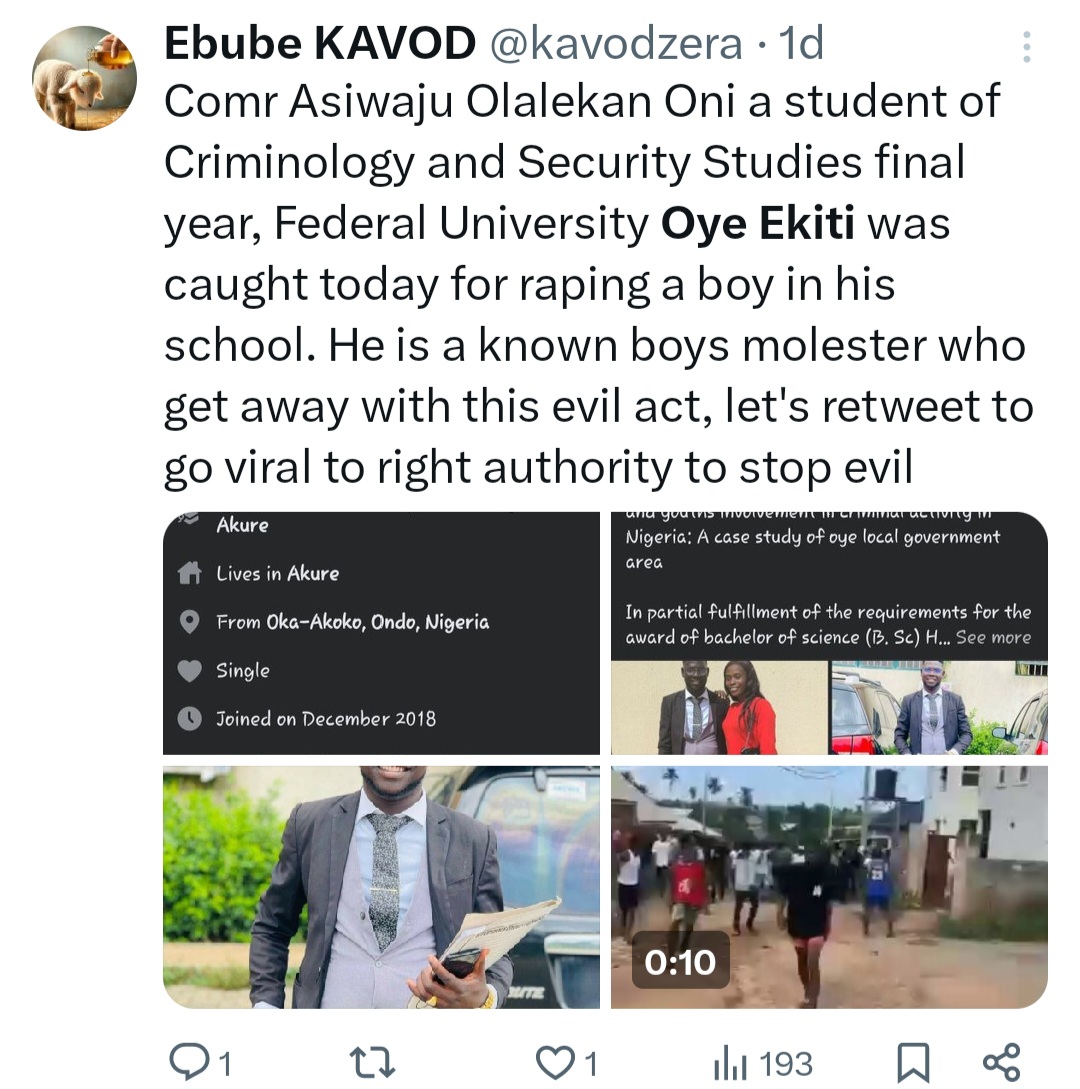1080x1089 pixels.
Task: Open the profile details image with 'Lives in Akure'
Action: pyautogui.click(x=381, y=632)
